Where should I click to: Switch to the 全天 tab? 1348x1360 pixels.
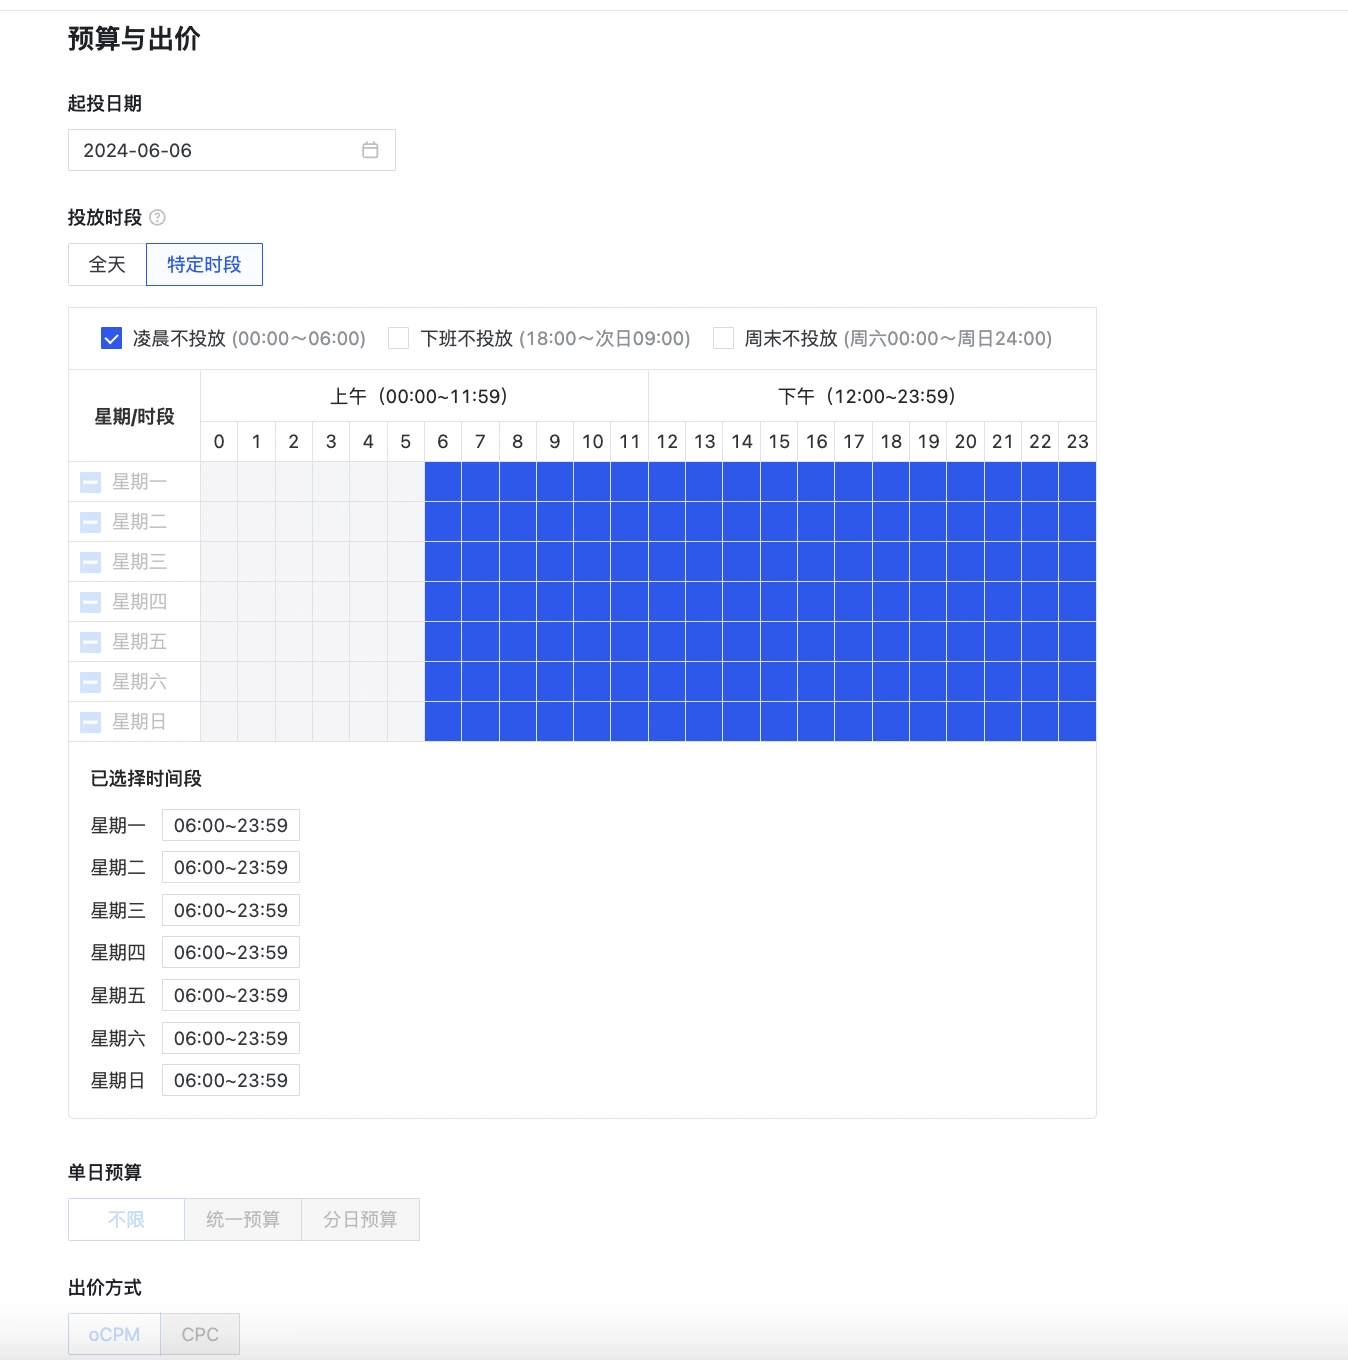[106, 264]
